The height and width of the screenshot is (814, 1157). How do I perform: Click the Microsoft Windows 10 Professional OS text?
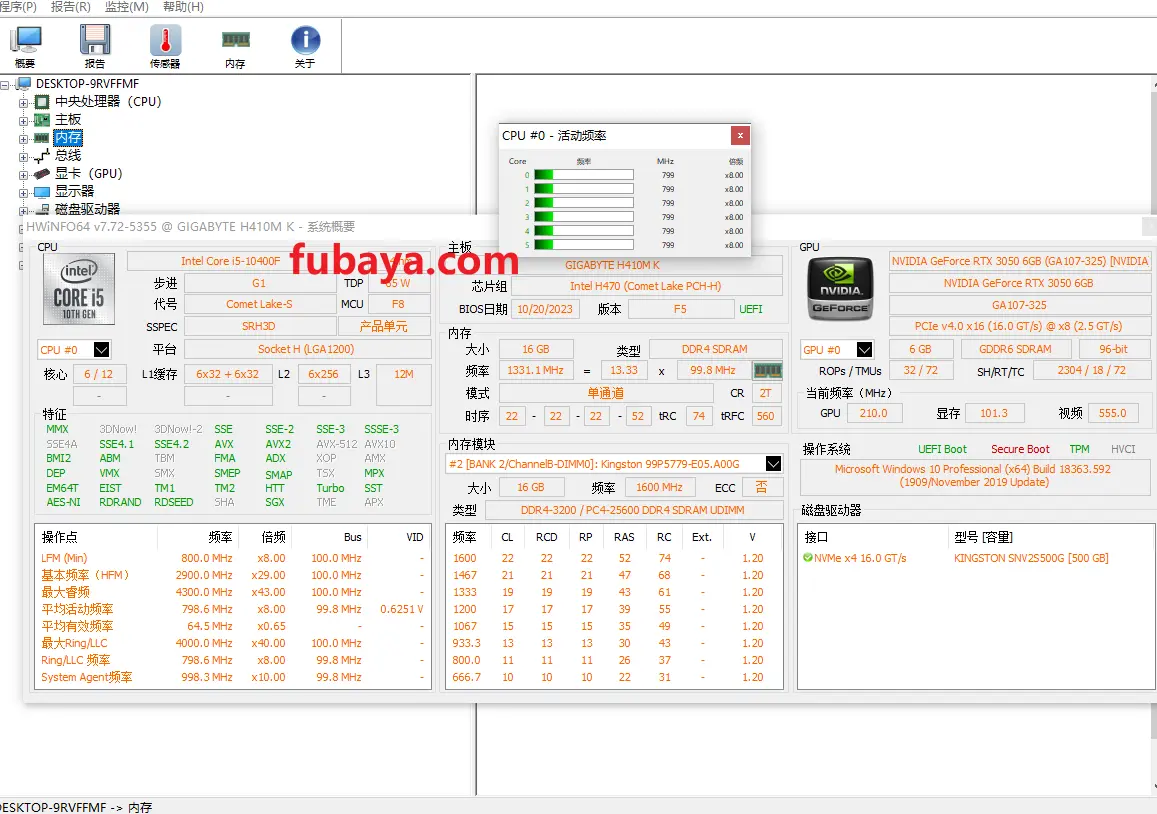click(x=973, y=475)
